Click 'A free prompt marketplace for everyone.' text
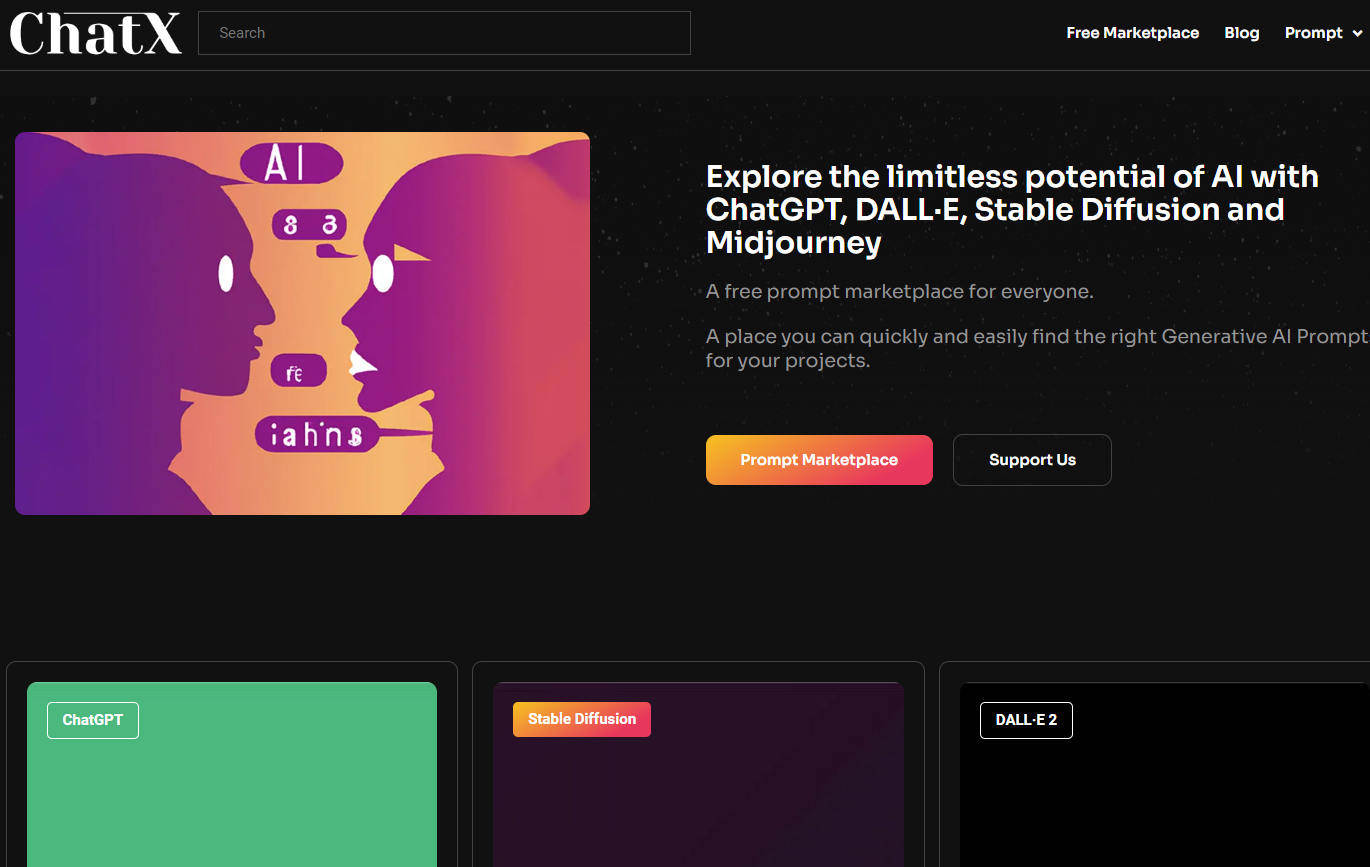 [900, 292]
